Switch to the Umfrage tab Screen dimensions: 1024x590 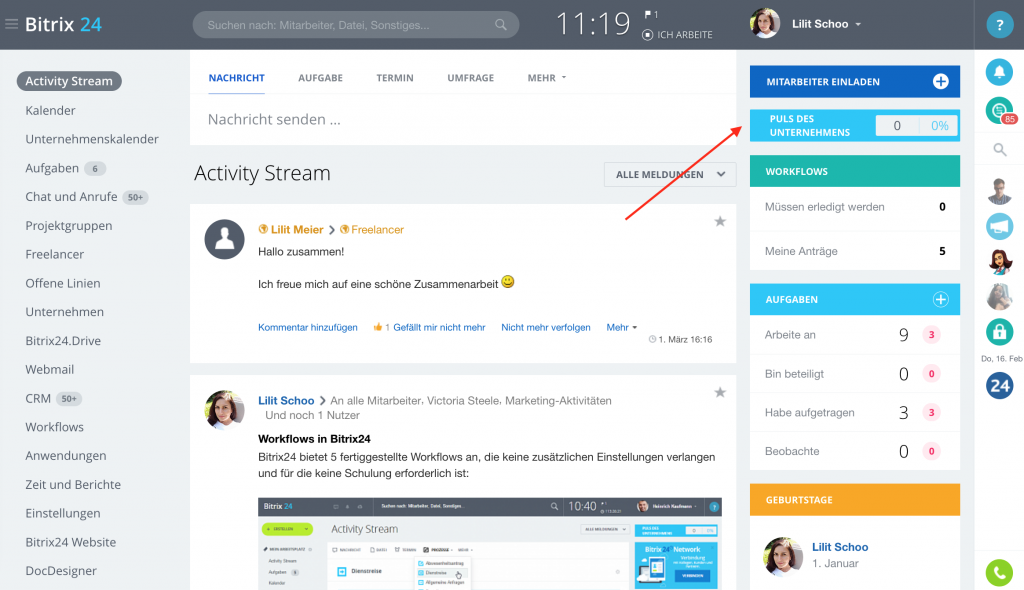(x=470, y=78)
